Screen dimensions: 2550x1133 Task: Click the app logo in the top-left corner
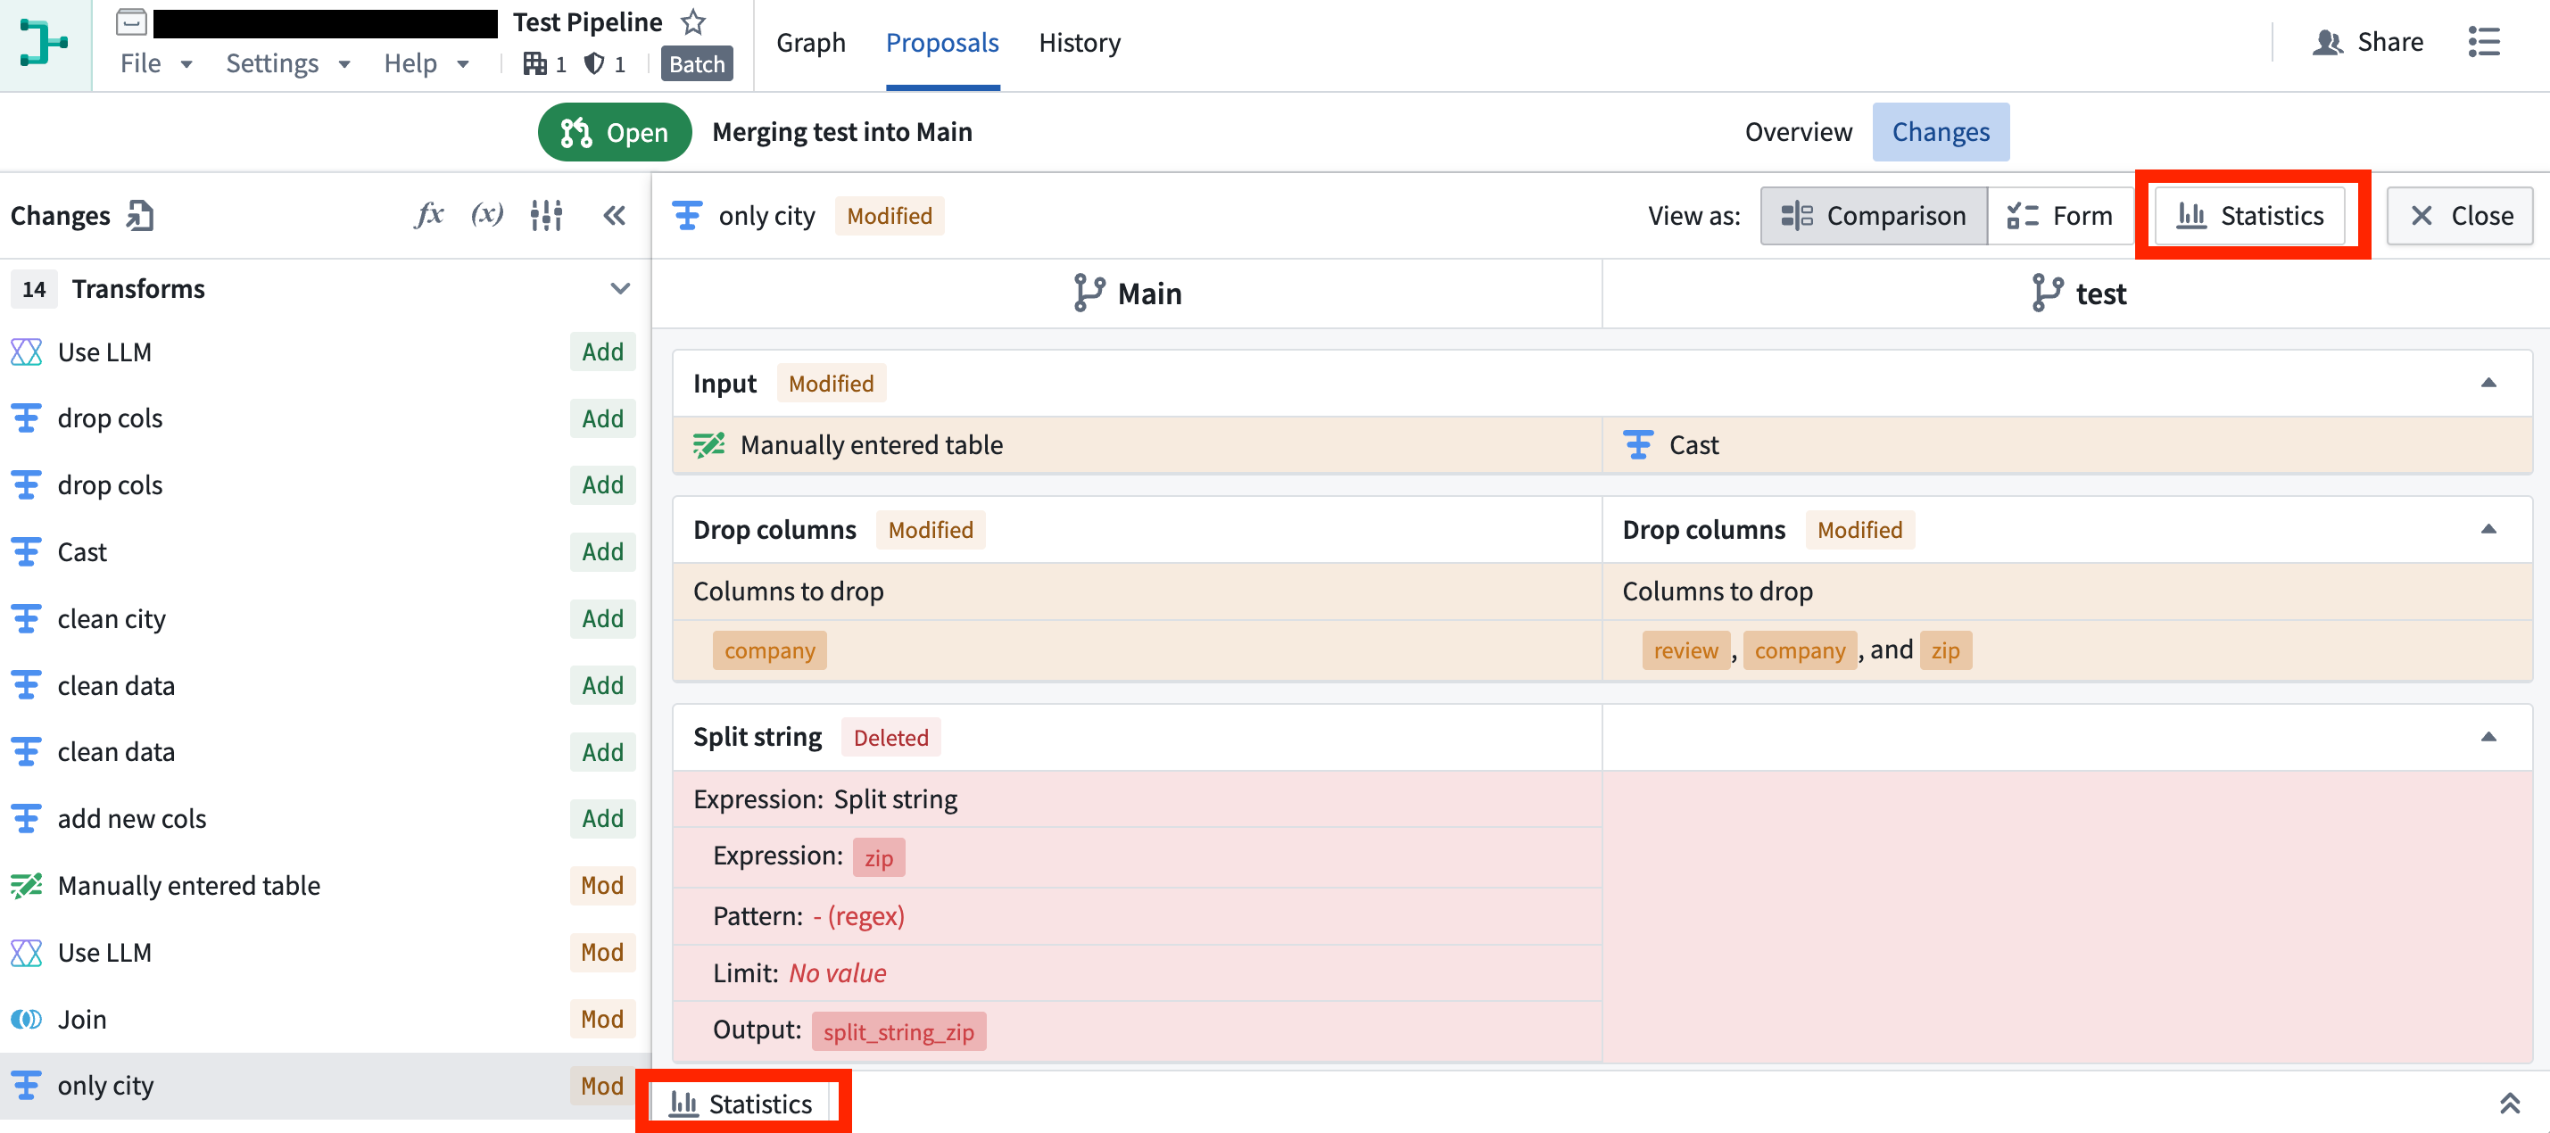[x=44, y=44]
